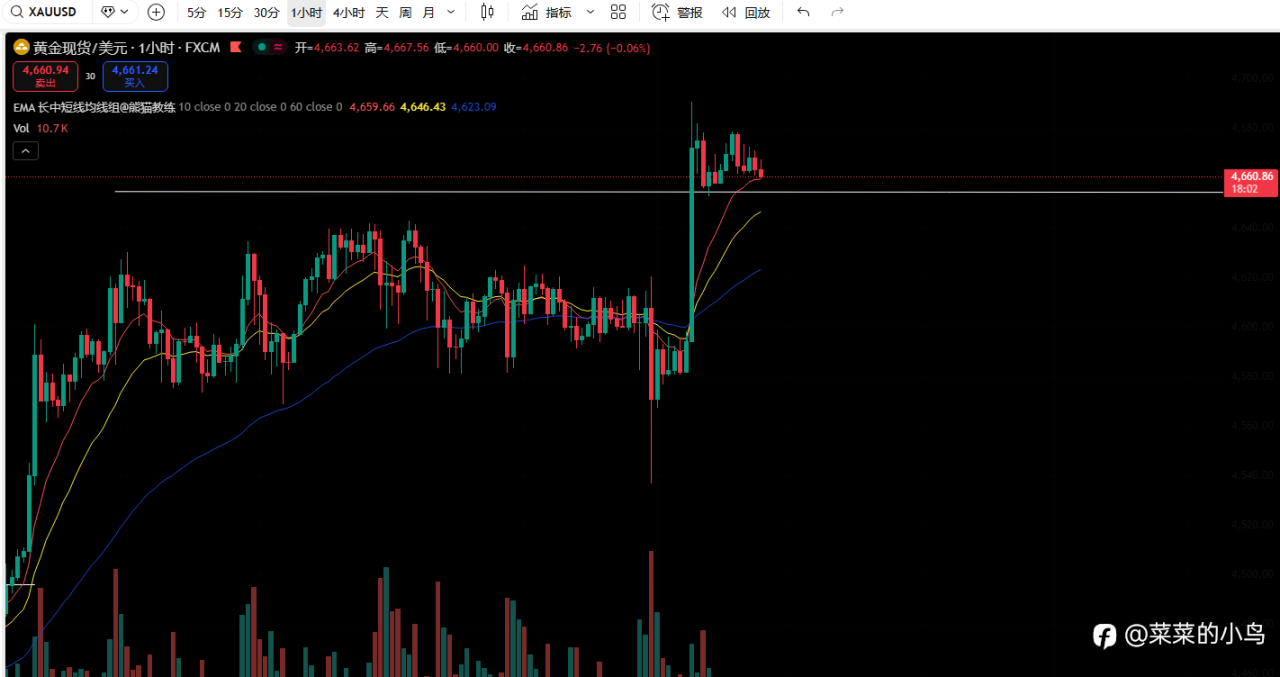
Task: Open the diamond icon dropdown
Action: tap(115, 12)
